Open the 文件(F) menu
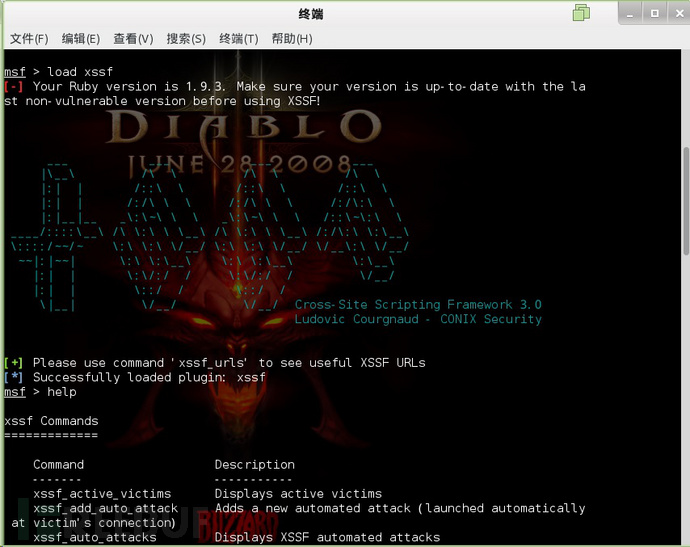Image resolution: width=690 pixels, height=547 pixels. pos(29,39)
